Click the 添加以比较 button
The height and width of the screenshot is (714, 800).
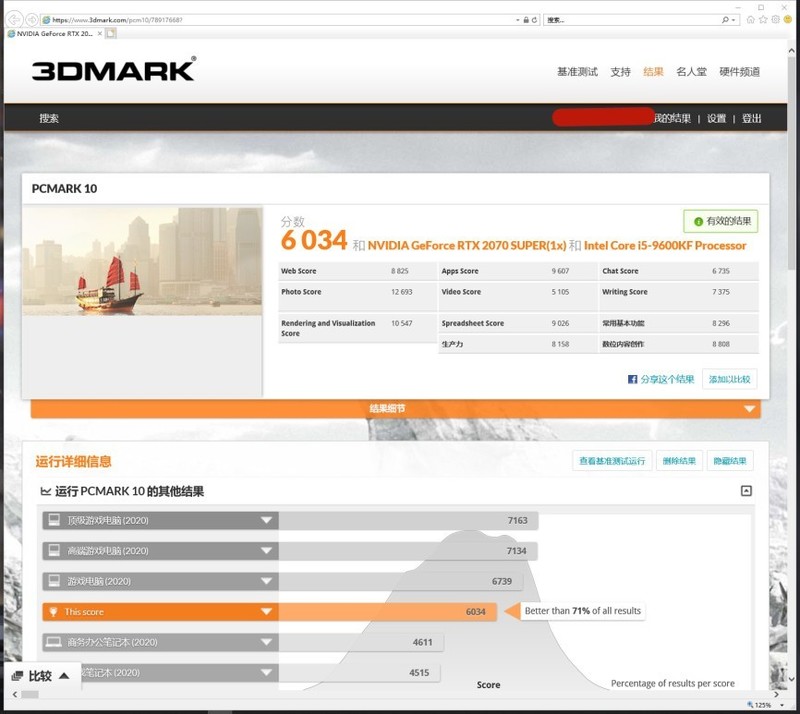(x=729, y=379)
